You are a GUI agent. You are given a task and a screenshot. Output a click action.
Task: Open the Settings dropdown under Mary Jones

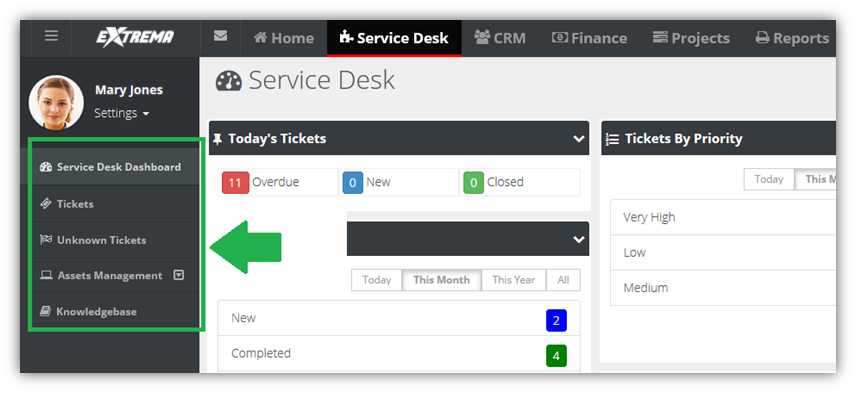click(121, 114)
